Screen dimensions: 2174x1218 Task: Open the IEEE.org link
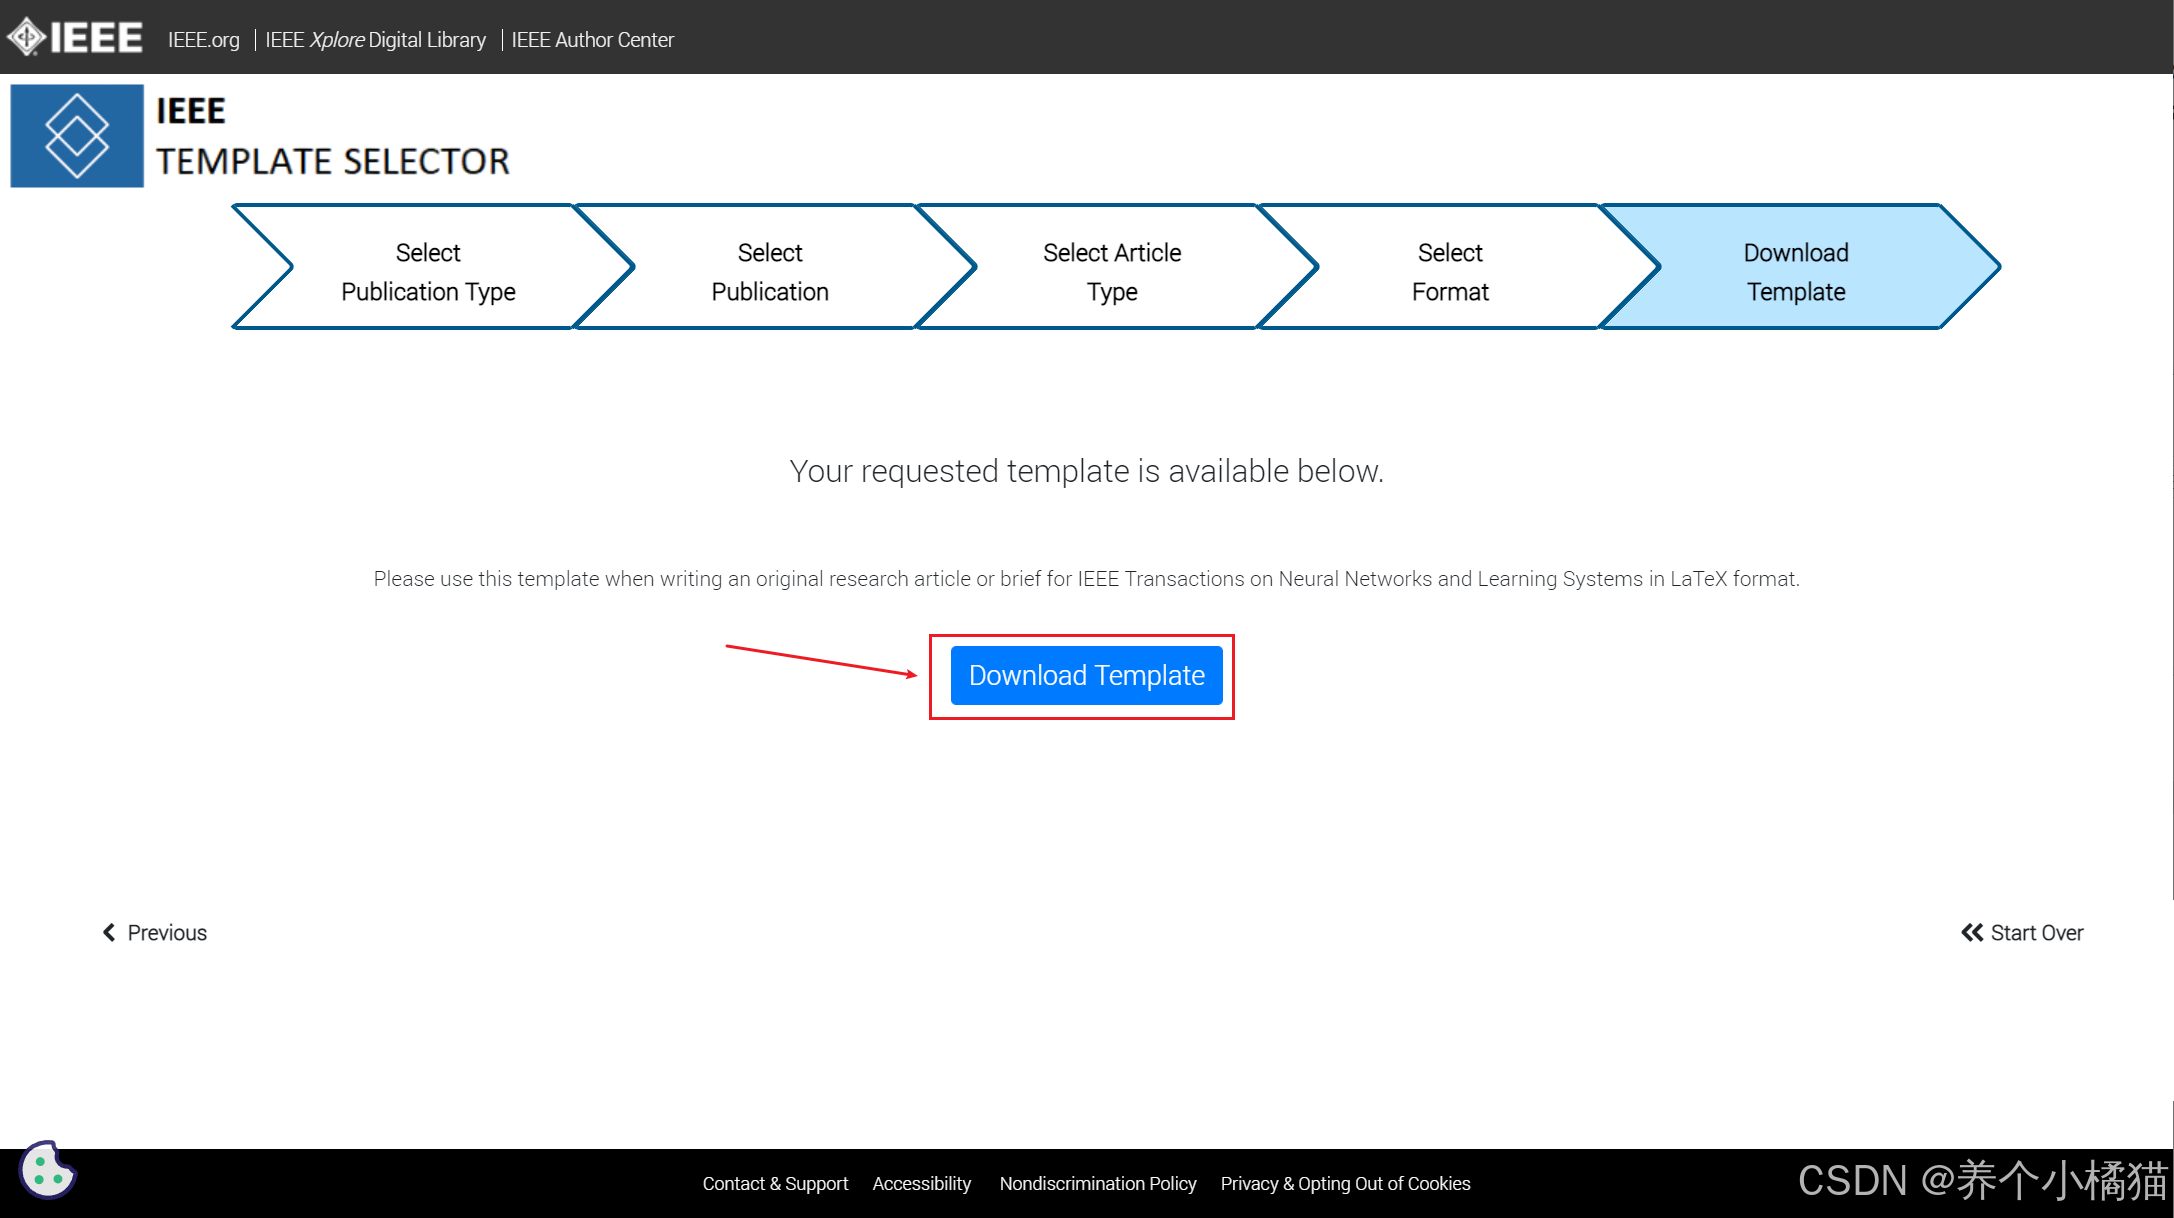pyautogui.click(x=204, y=40)
